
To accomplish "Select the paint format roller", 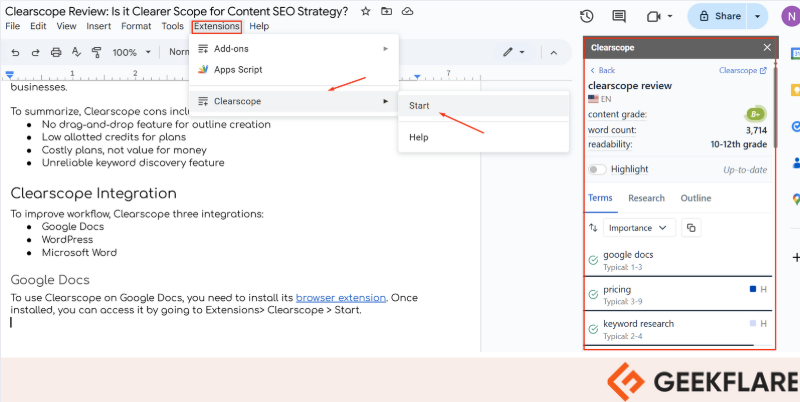I will click(96, 52).
